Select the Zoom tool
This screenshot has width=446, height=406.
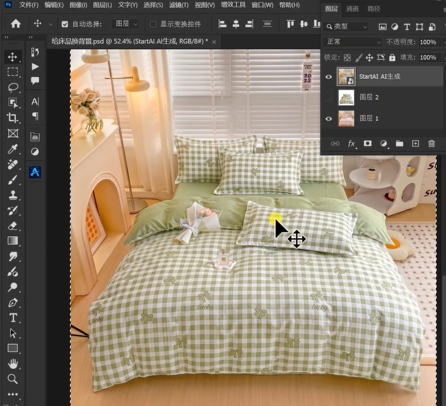13,379
